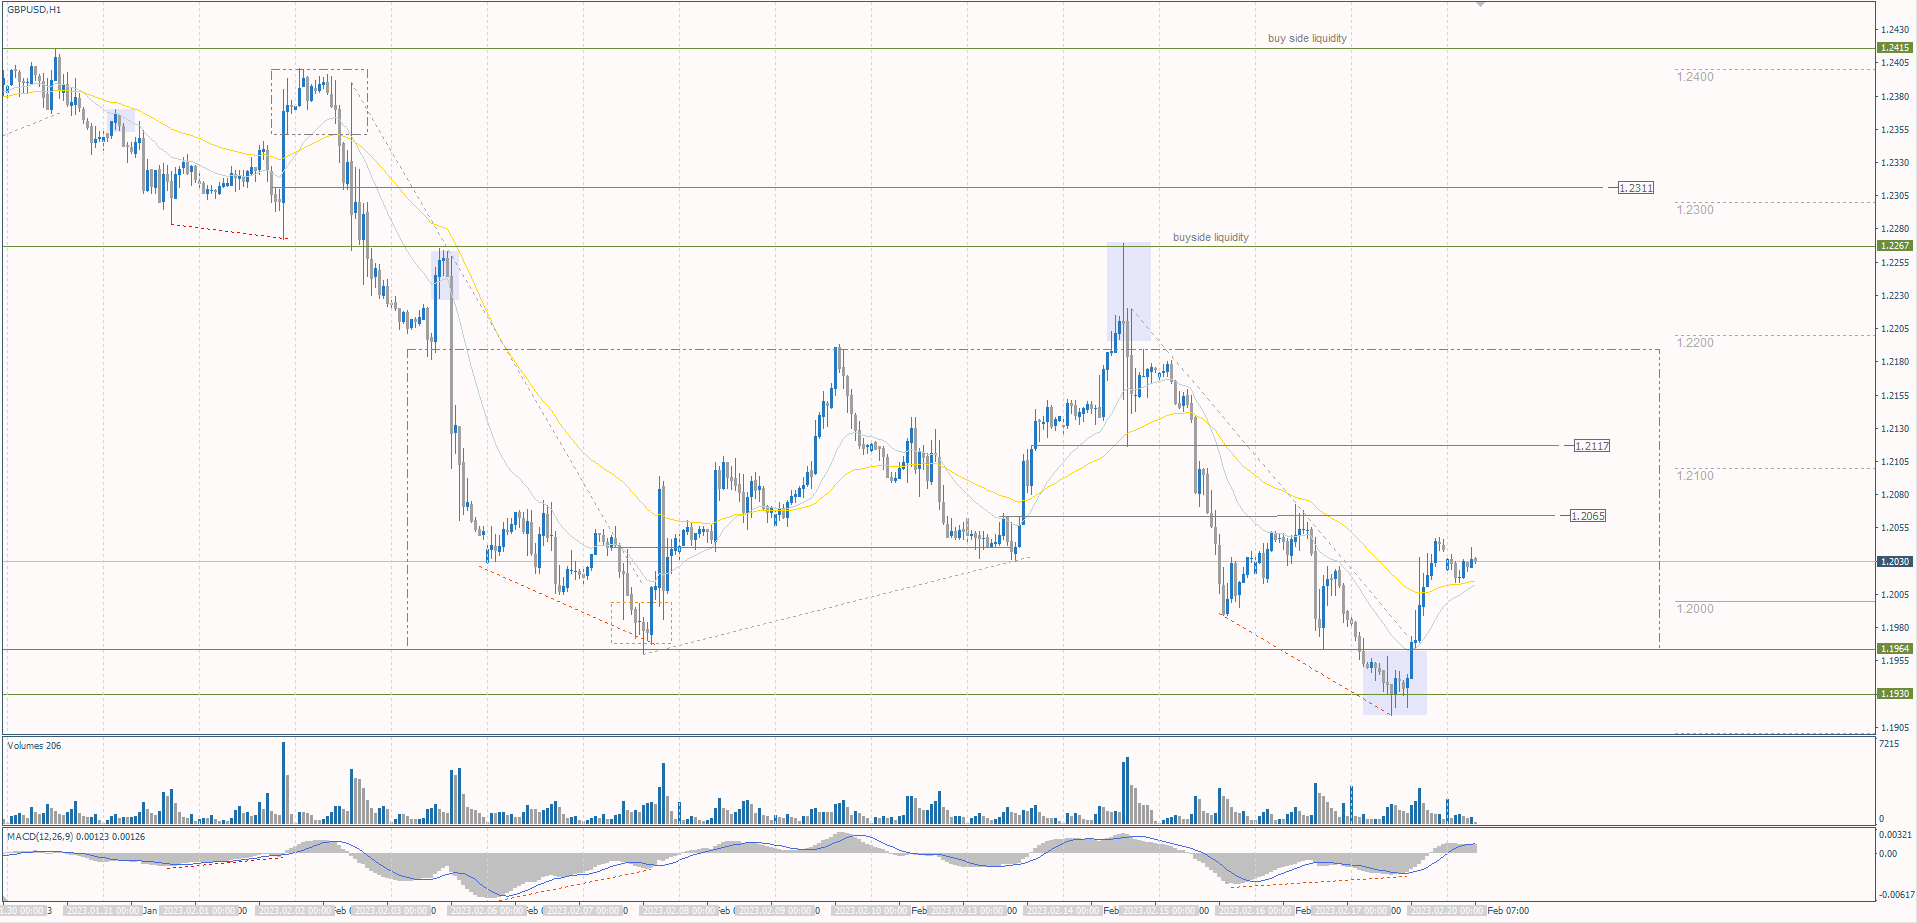This screenshot has width=1917, height=923.
Task: Click the 1.2267 horizontal line price tag
Action: point(1896,246)
